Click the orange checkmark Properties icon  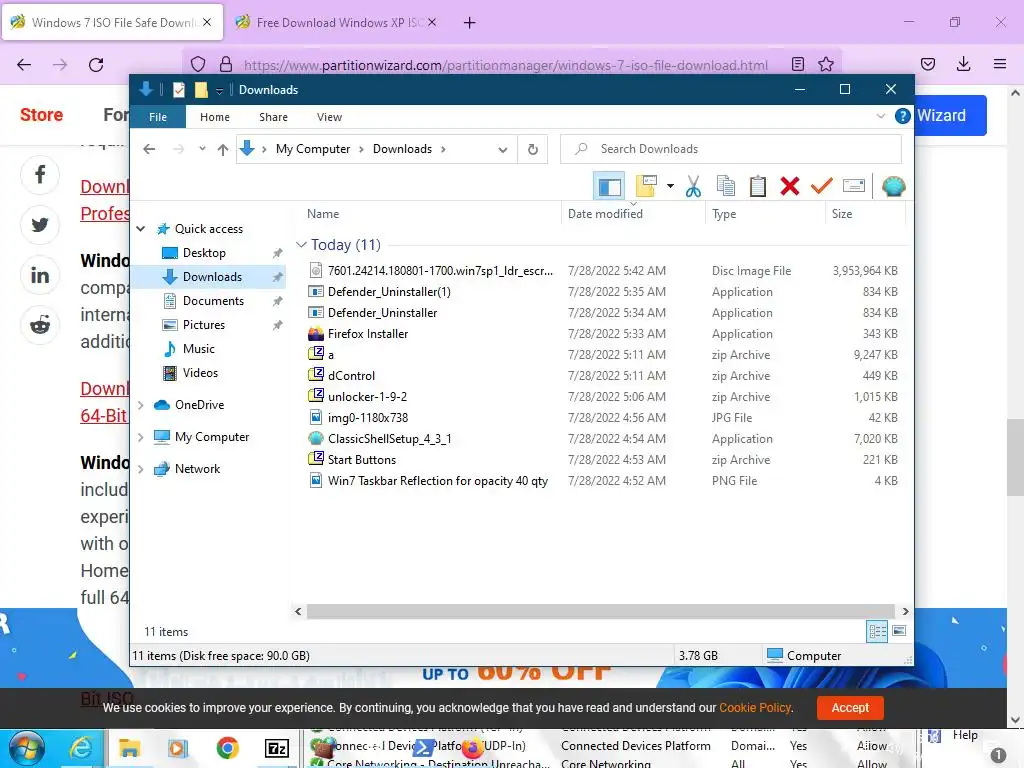[x=822, y=187]
